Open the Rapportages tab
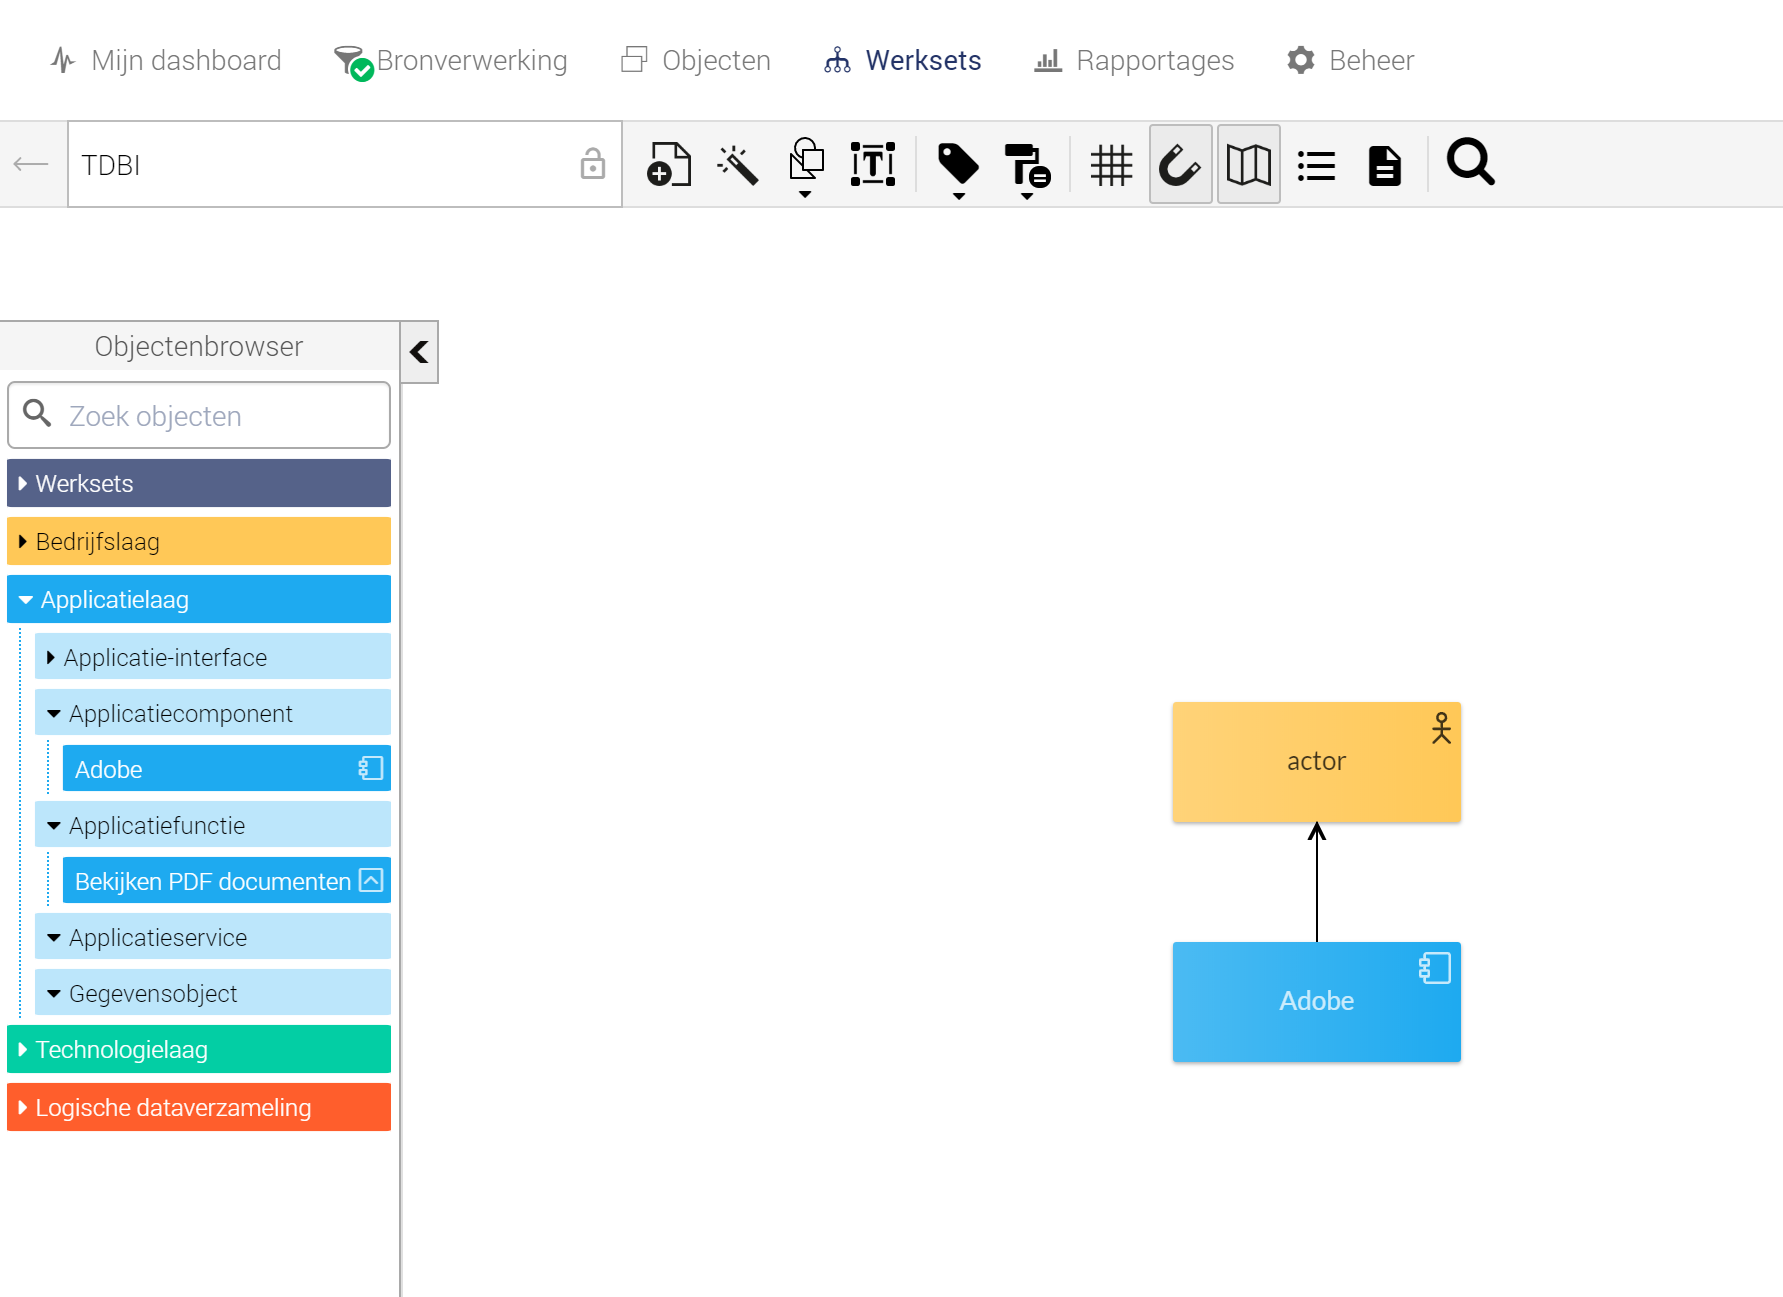This screenshot has width=1783, height=1297. click(x=1134, y=60)
